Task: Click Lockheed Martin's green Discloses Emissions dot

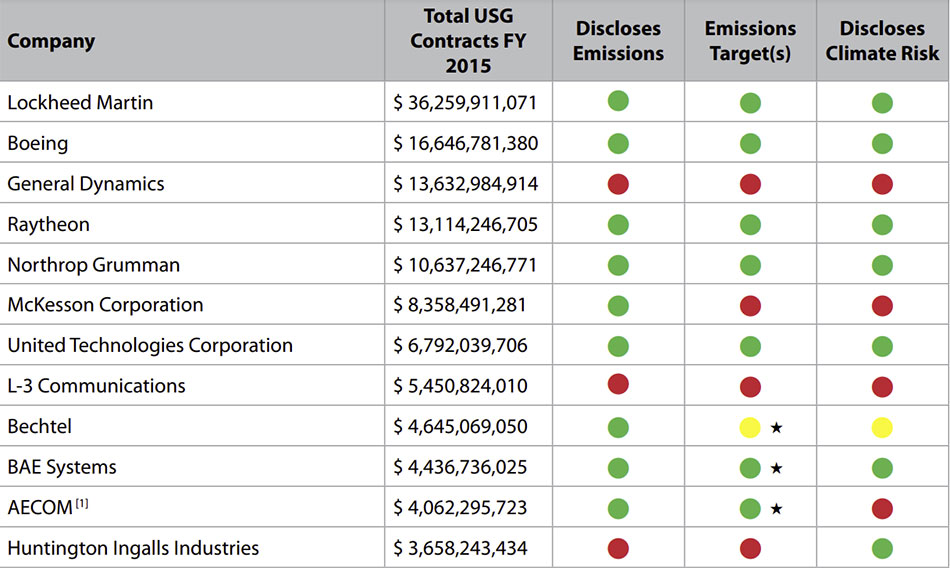Action: click(618, 101)
